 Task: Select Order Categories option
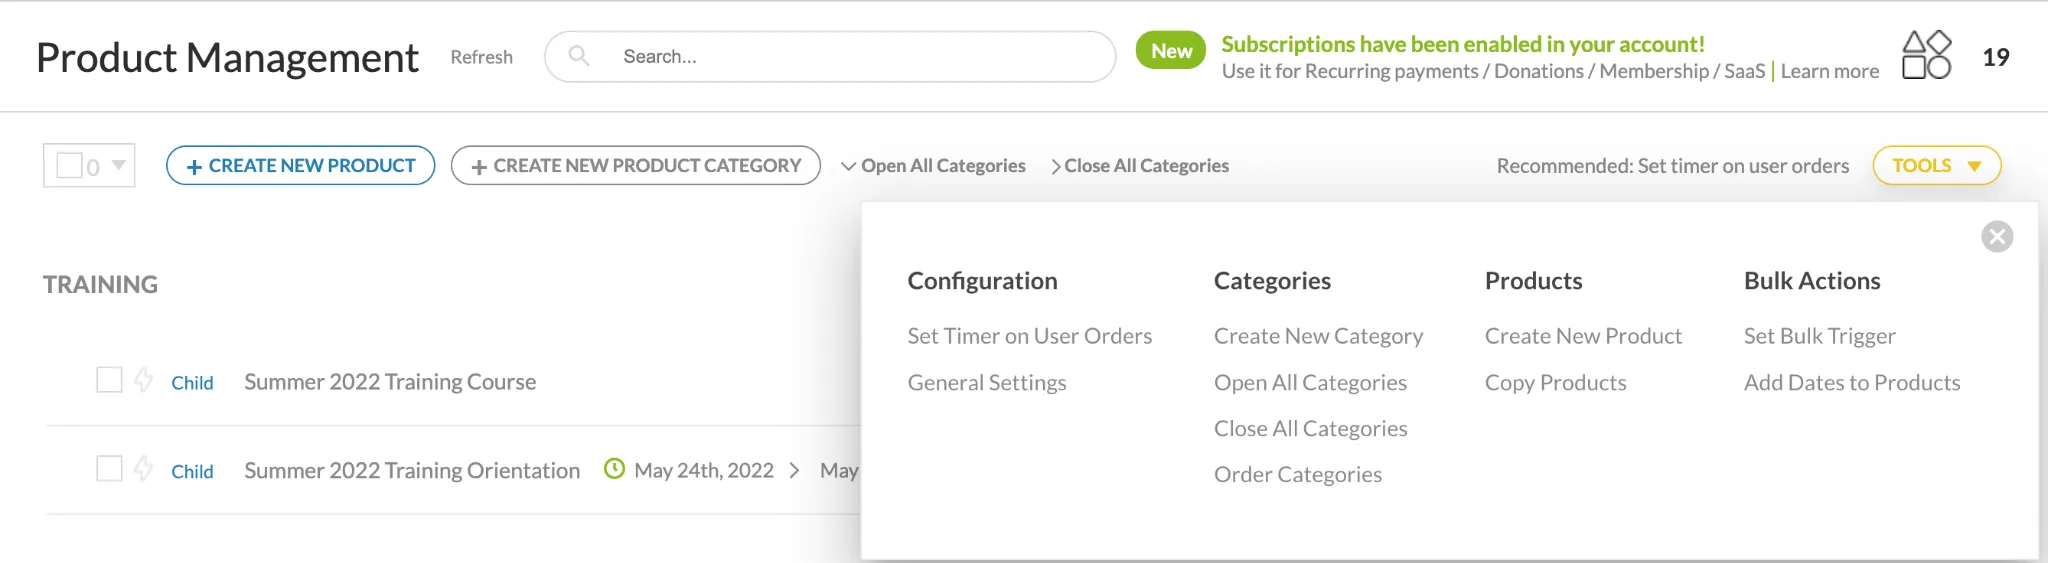click(x=1297, y=475)
